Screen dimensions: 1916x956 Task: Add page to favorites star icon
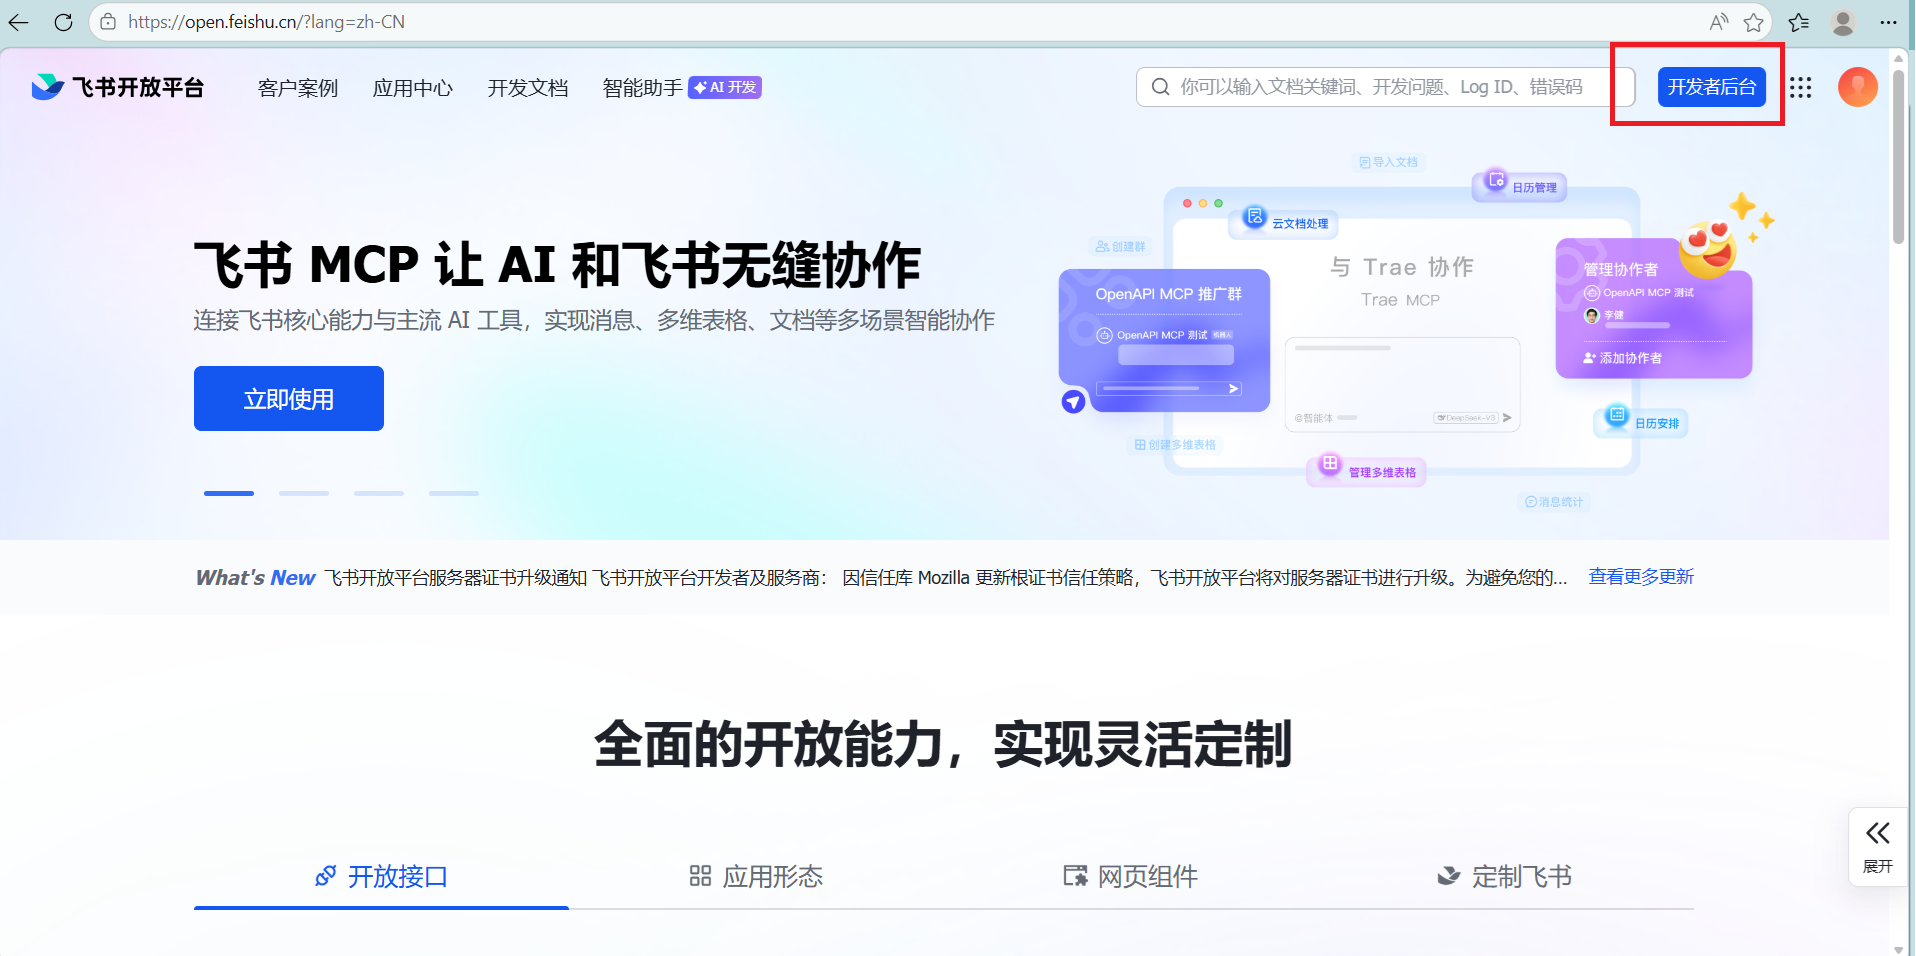[x=1753, y=22]
